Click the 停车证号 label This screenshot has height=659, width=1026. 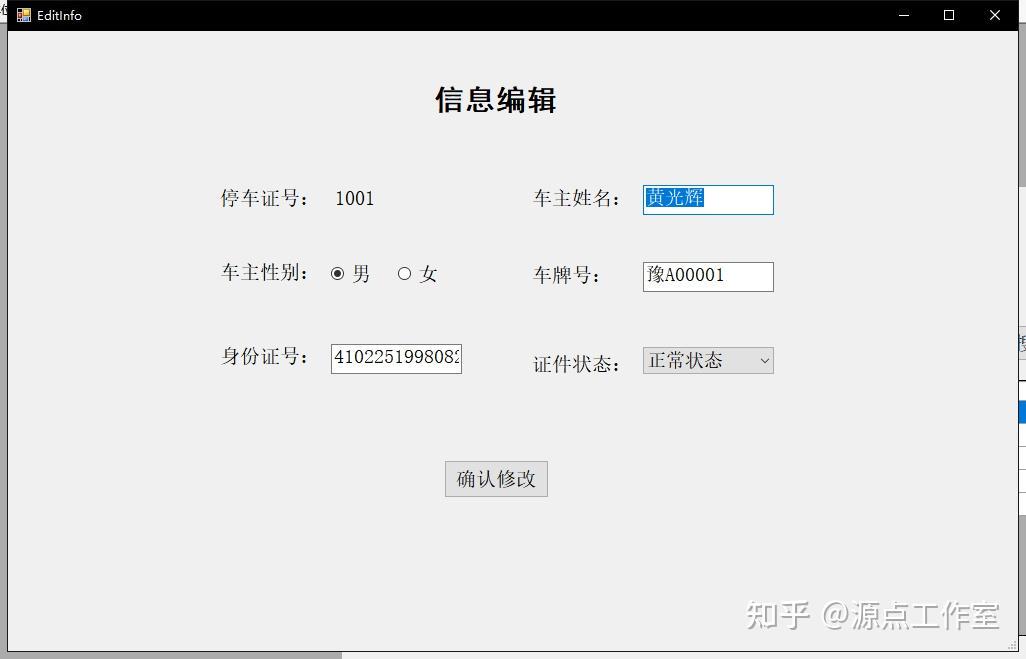(x=264, y=198)
